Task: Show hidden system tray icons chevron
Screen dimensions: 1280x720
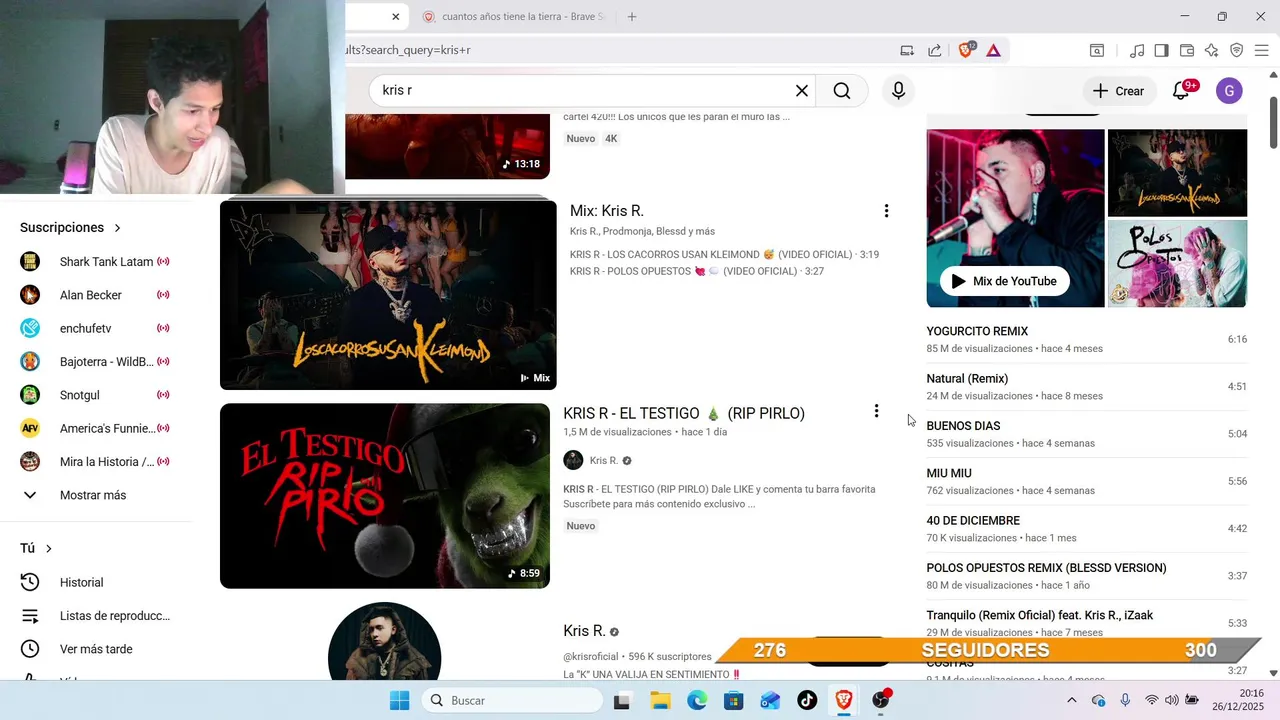Action: pyautogui.click(x=1072, y=700)
